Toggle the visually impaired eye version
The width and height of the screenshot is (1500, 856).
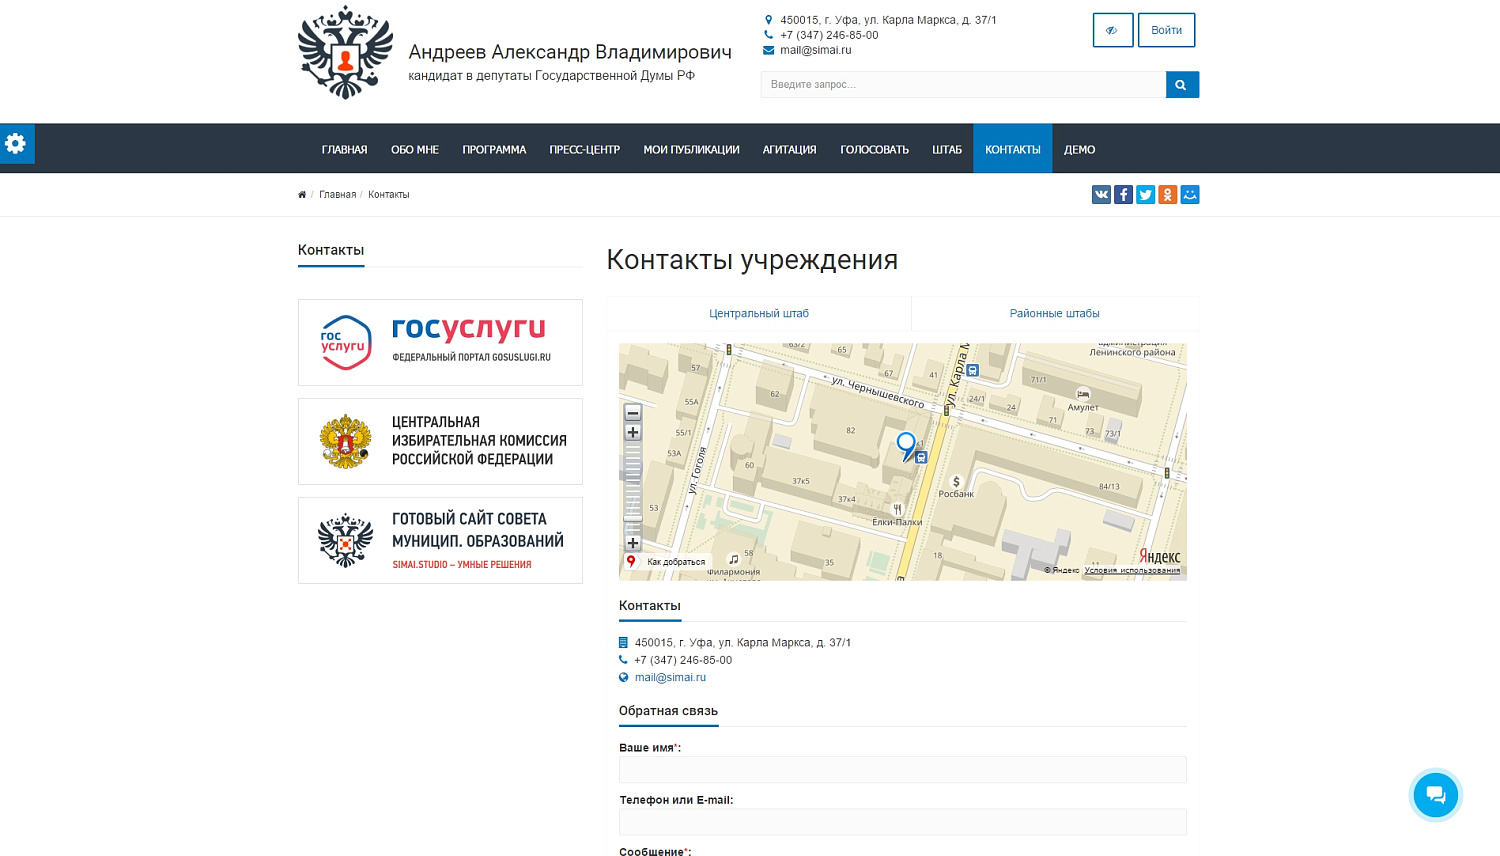pos(1112,30)
